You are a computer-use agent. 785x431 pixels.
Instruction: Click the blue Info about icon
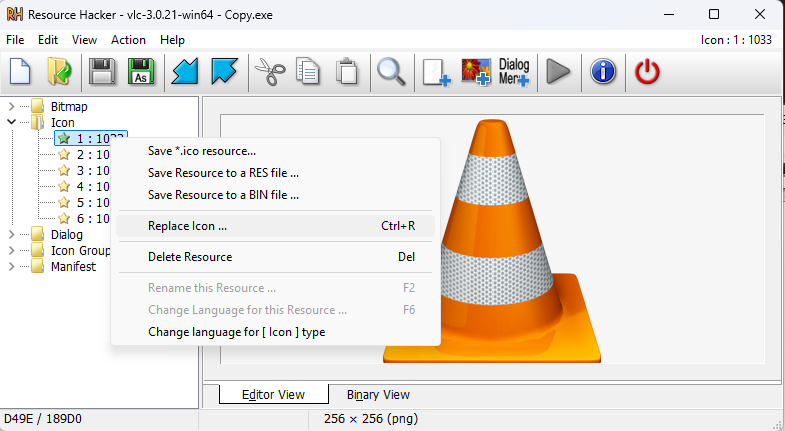(603, 72)
